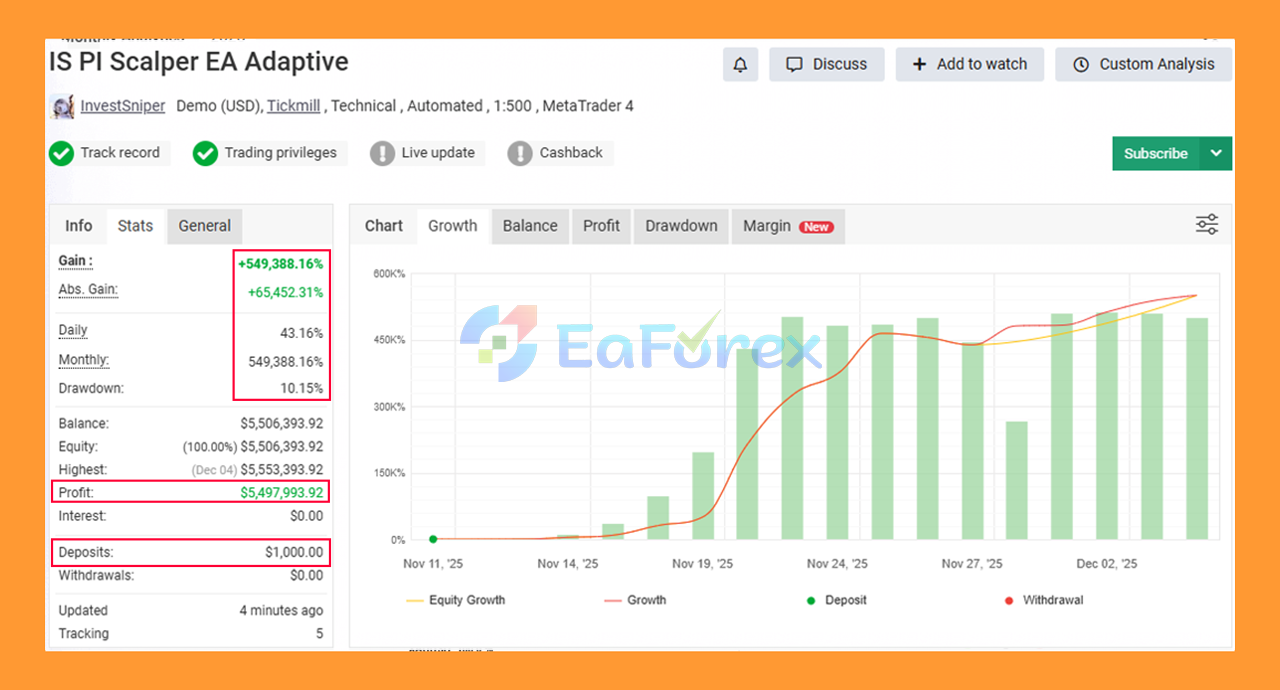Switch to the Drawdown chart tab

[x=681, y=226]
